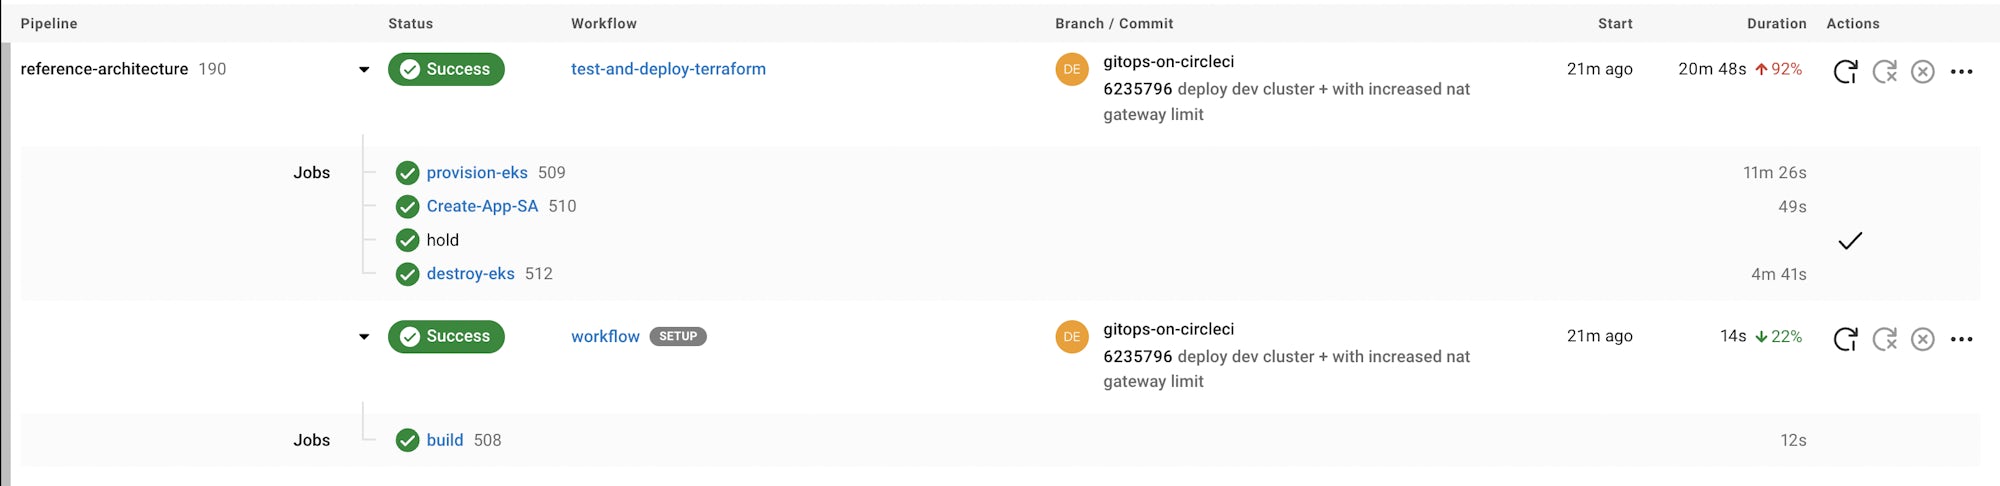Viewport: 2000px width, 486px height.
Task: Collapse the setup workflow jobs list
Action: pos(364,337)
